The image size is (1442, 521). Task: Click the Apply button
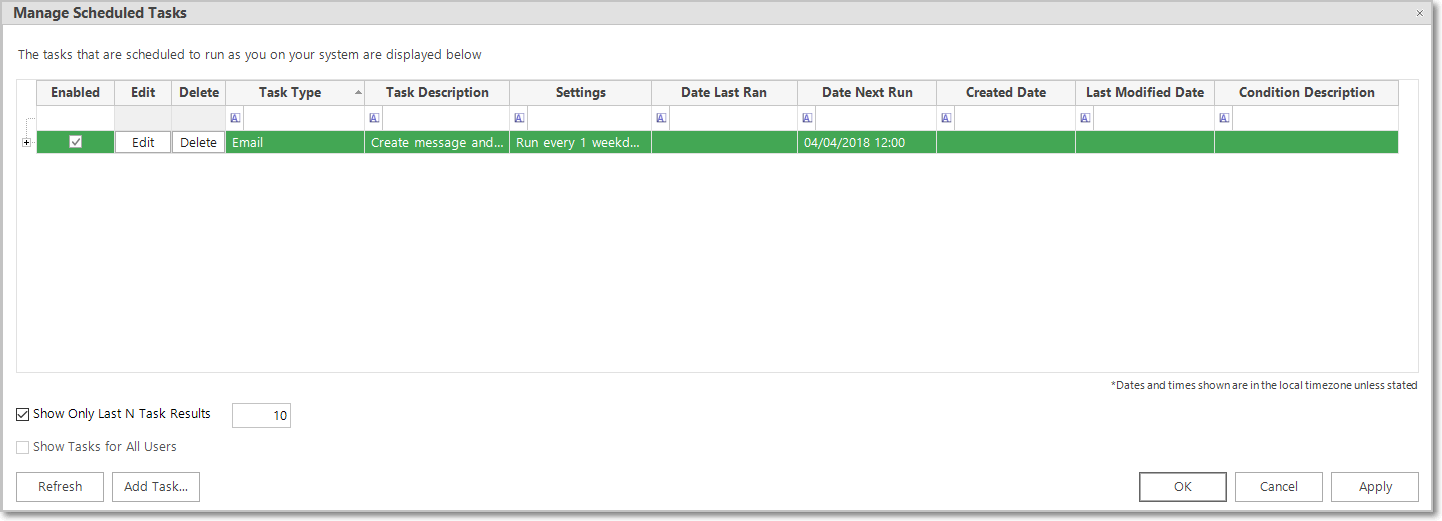1375,487
